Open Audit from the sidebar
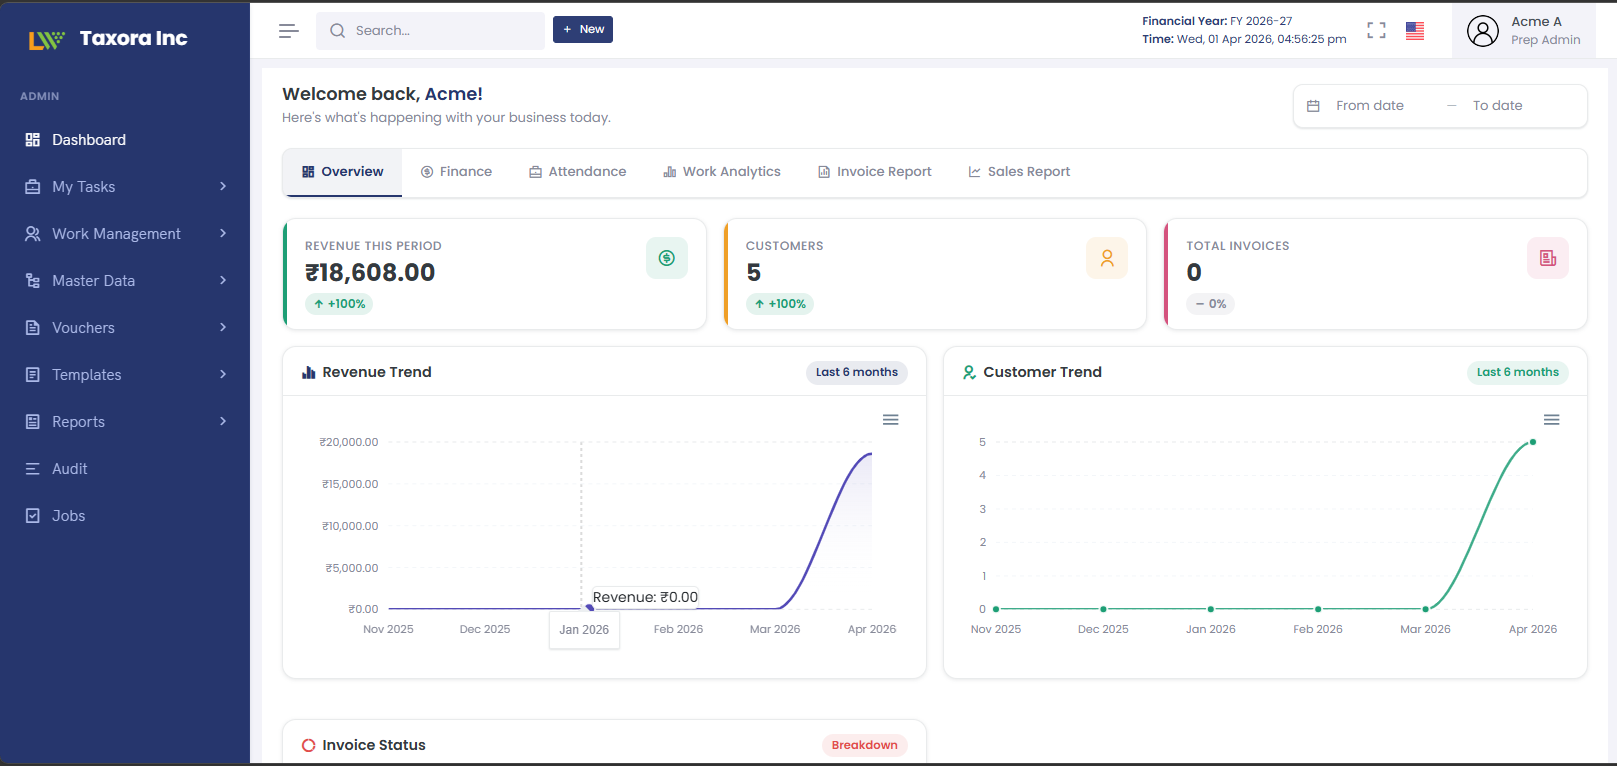 tap(70, 469)
